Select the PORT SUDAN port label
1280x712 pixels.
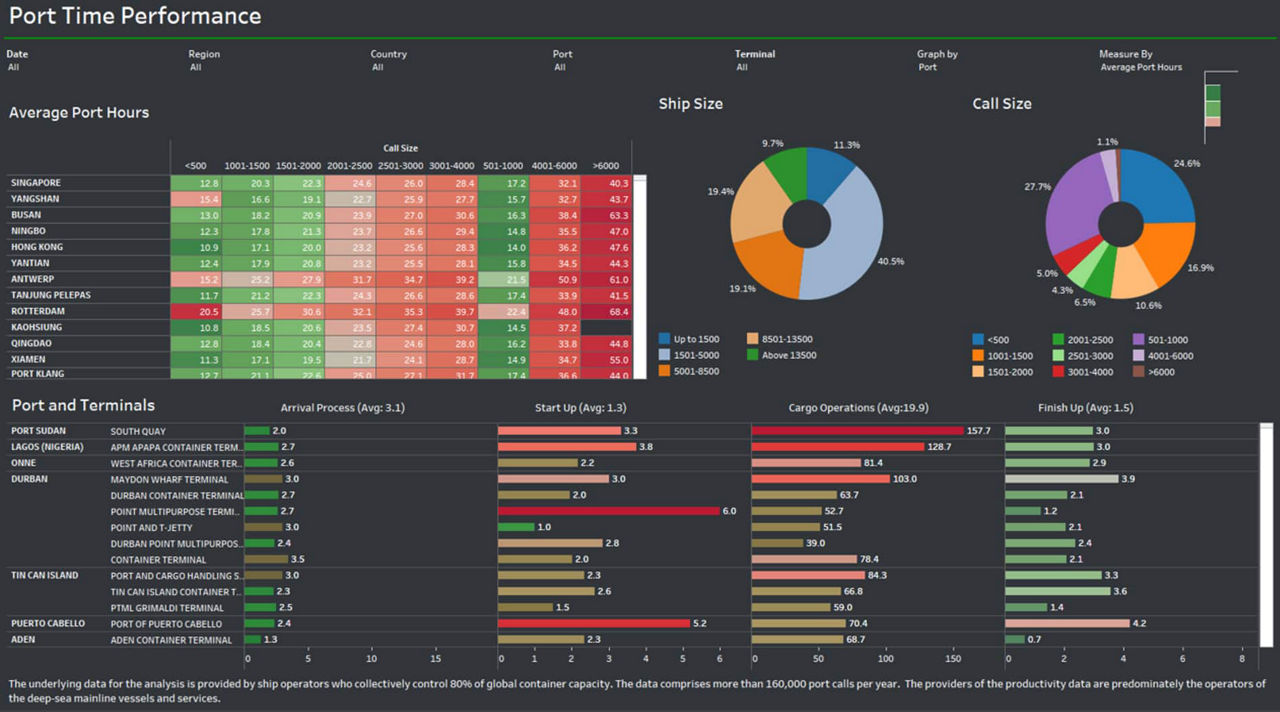pos(39,431)
